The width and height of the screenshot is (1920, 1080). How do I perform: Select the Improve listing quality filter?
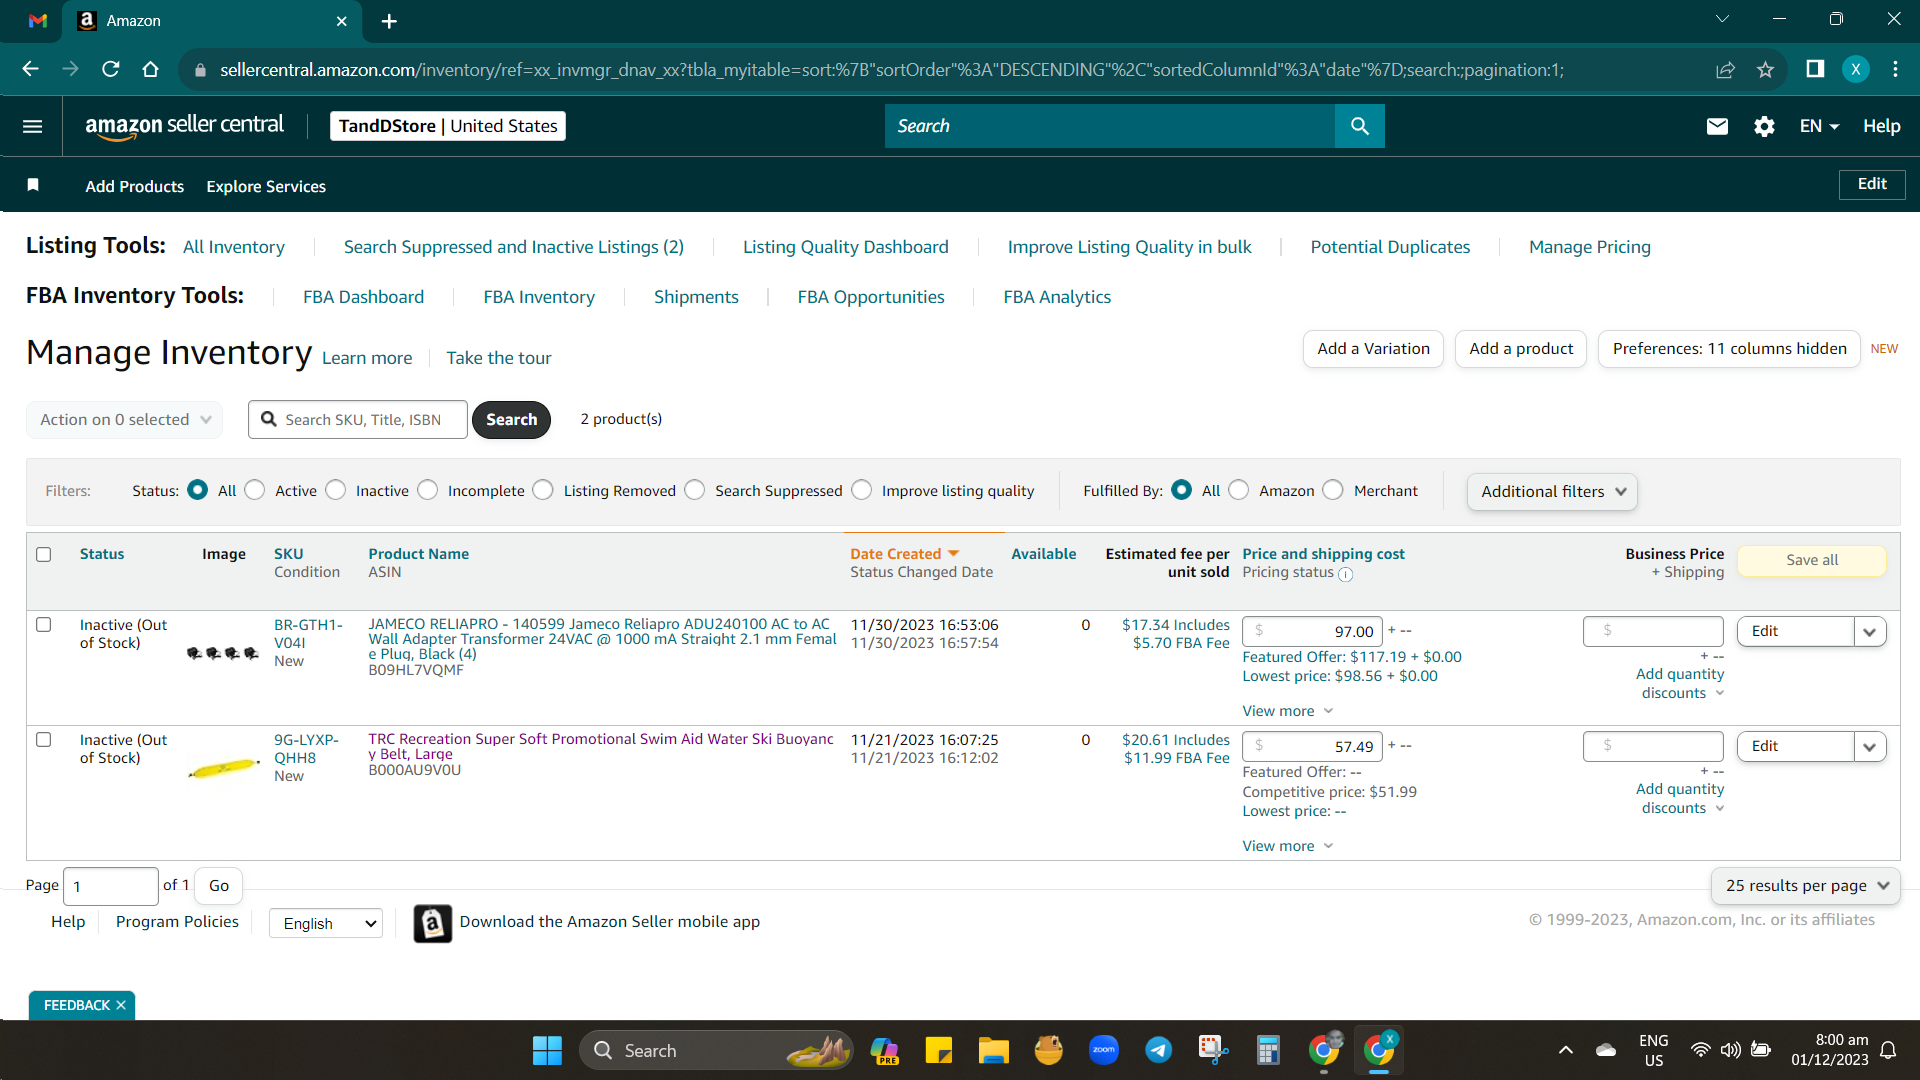tap(862, 490)
